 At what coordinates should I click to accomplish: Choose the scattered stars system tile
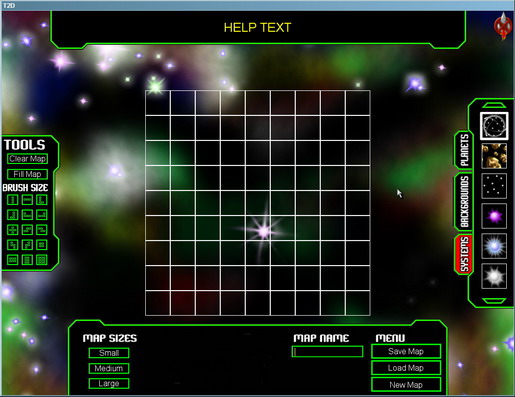point(494,186)
